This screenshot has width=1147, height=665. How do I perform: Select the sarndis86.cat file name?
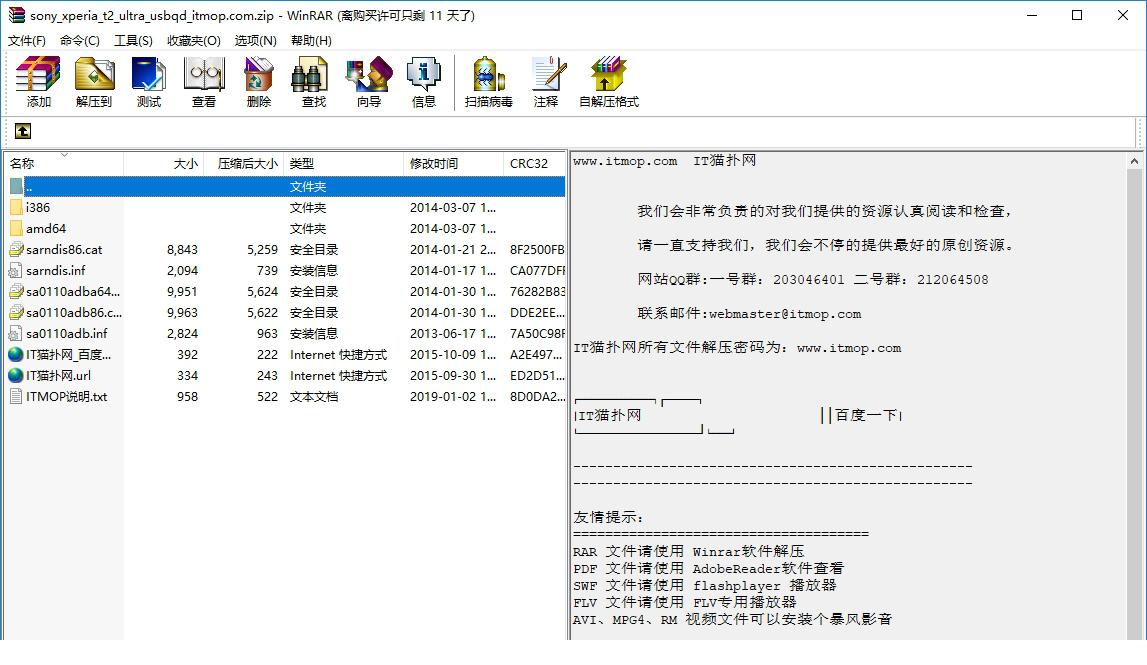(x=64, y=250)
